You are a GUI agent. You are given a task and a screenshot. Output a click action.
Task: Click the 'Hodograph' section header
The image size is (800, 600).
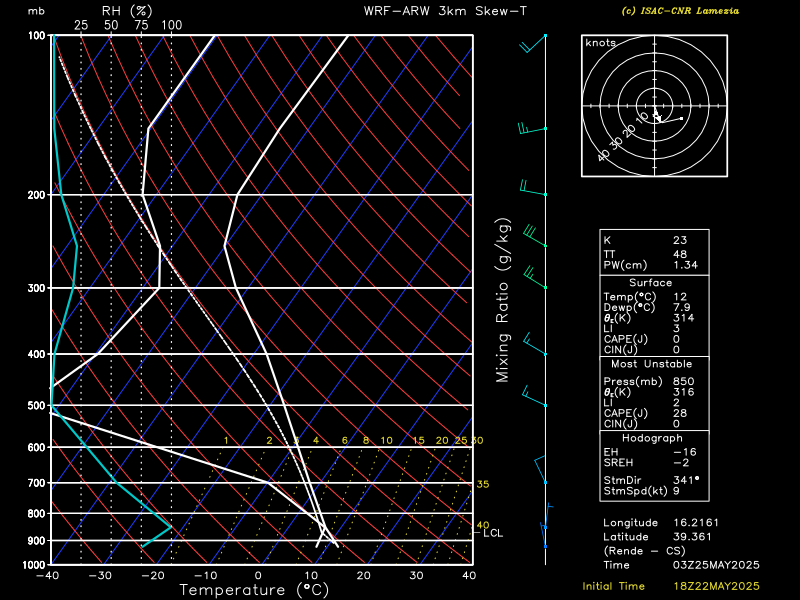click(x=652, y=438)
